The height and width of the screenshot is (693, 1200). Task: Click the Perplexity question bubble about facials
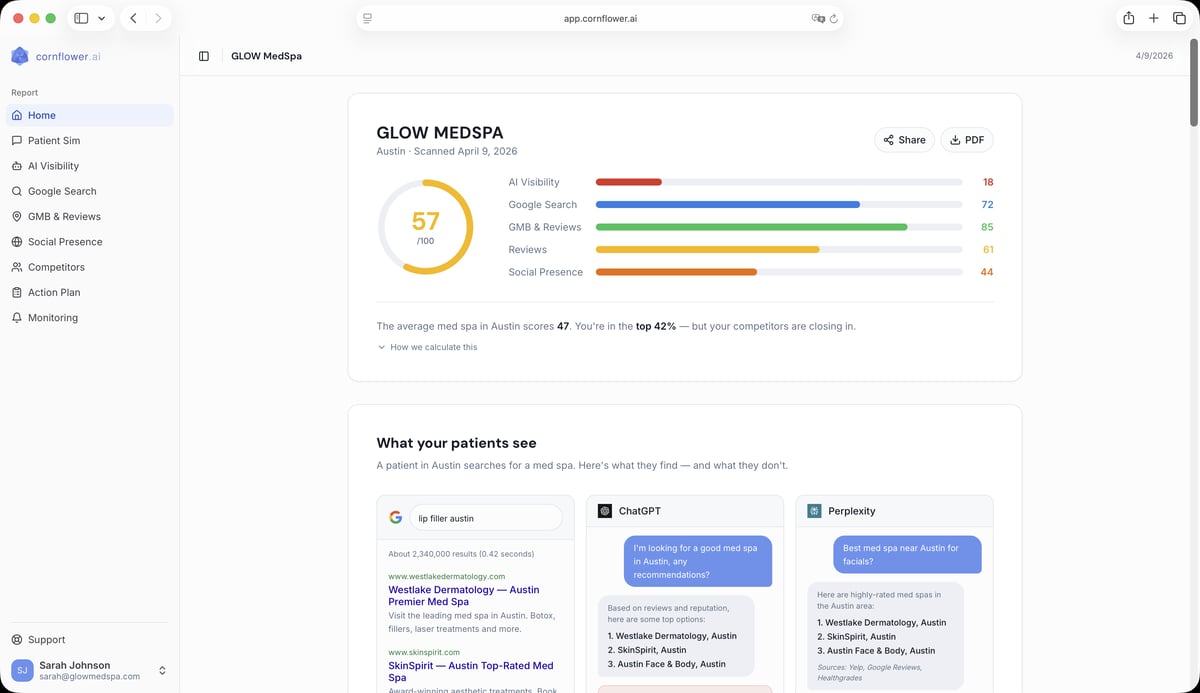click(x=907, y=555)
